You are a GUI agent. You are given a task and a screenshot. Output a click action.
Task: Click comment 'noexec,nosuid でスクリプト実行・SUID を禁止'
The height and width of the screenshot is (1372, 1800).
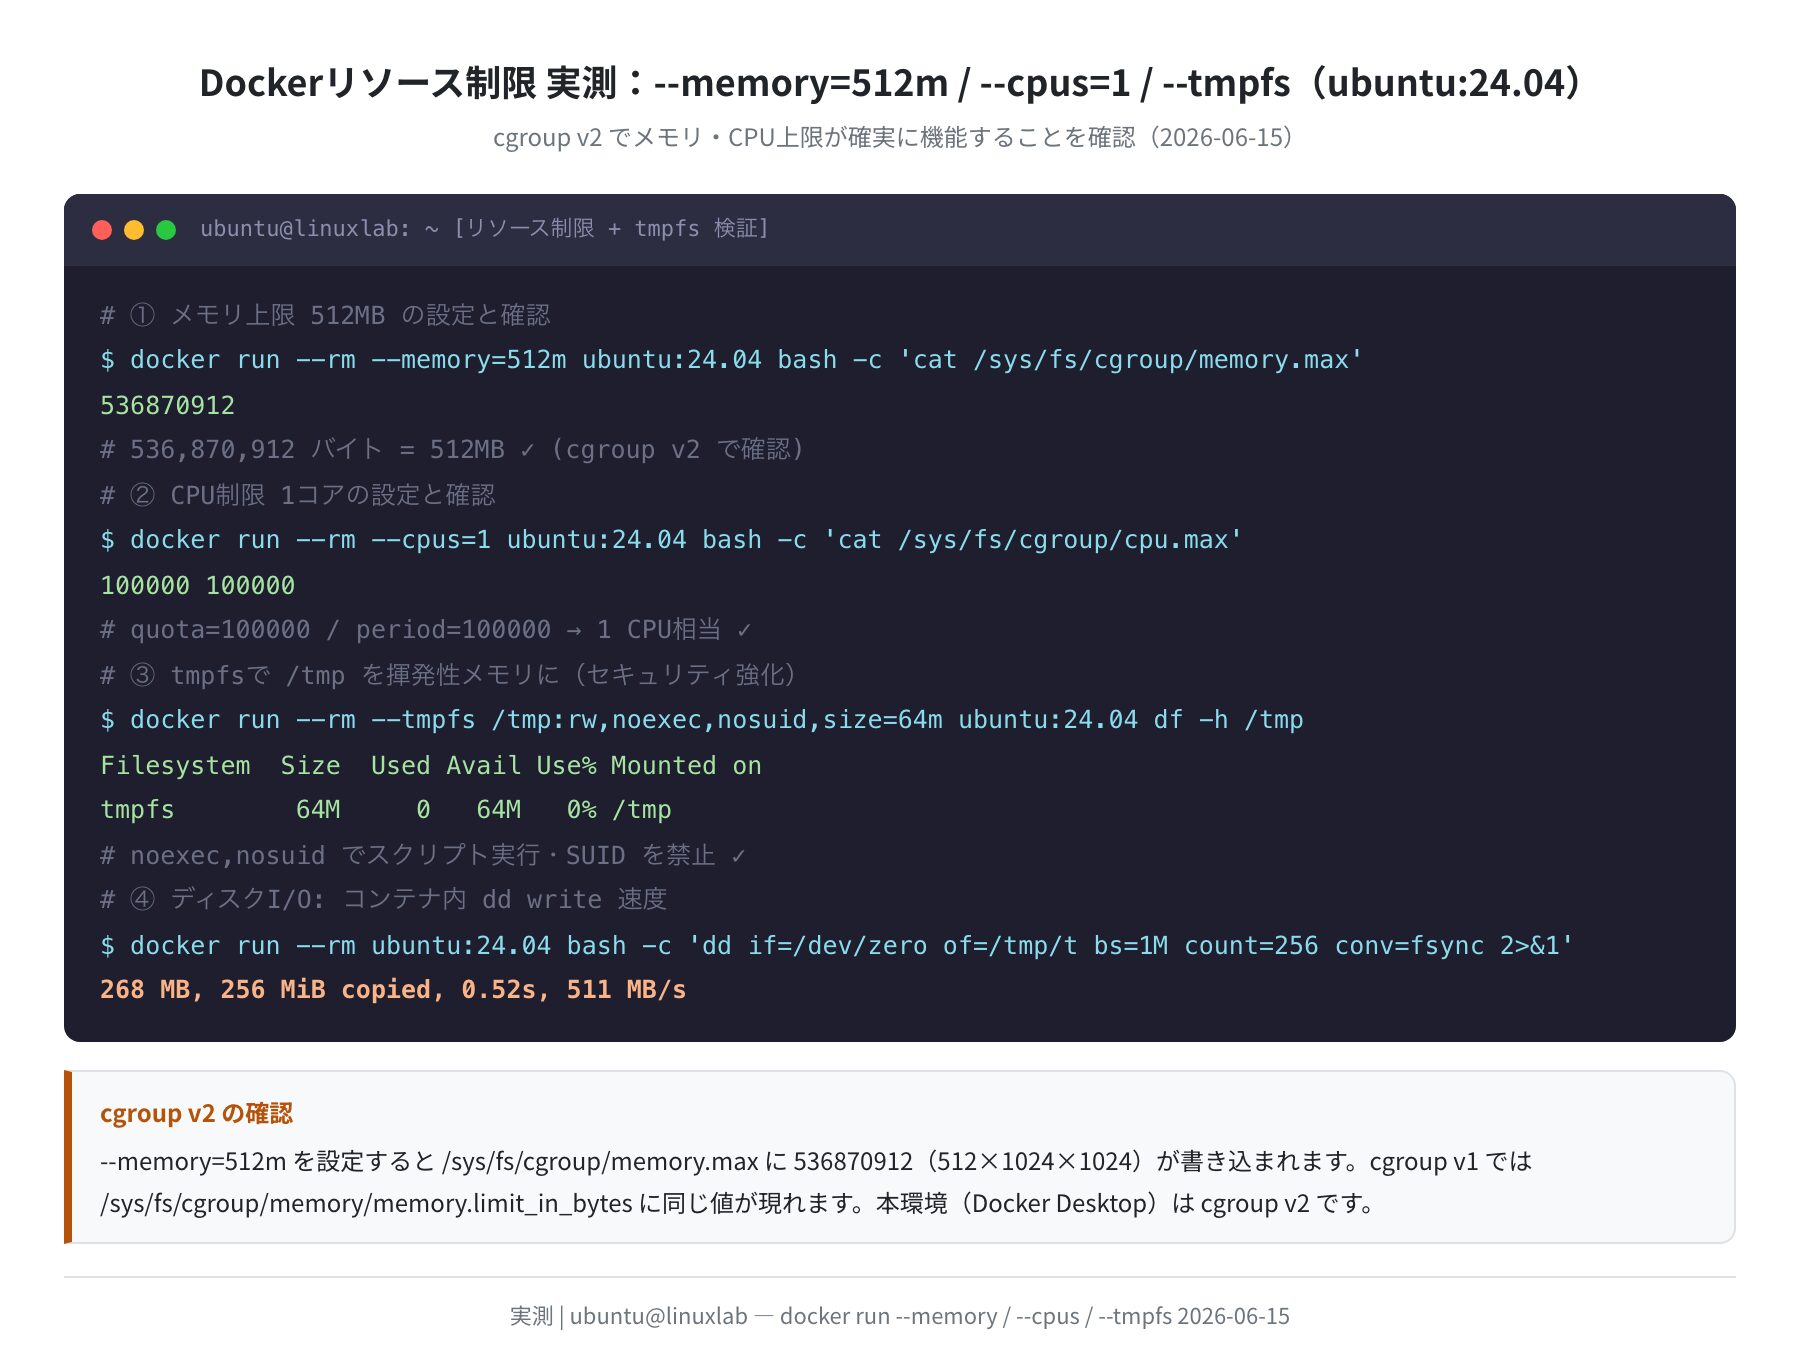pos(423,855)
